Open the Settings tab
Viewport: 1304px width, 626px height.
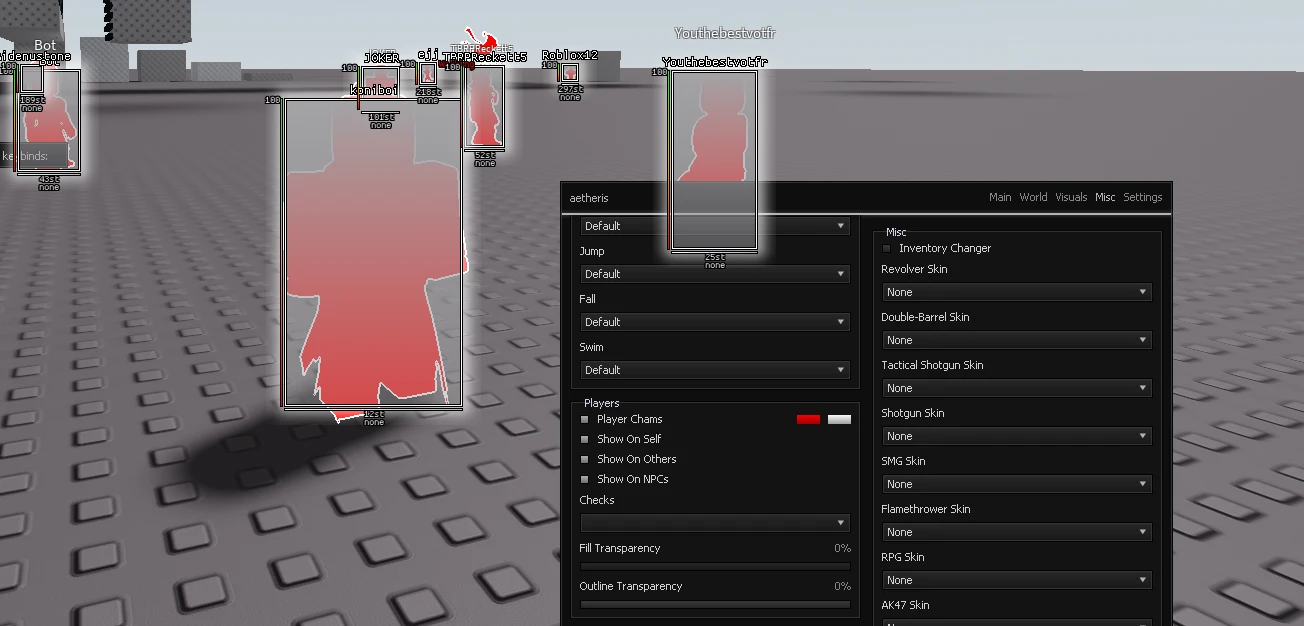pos(1143,197)
